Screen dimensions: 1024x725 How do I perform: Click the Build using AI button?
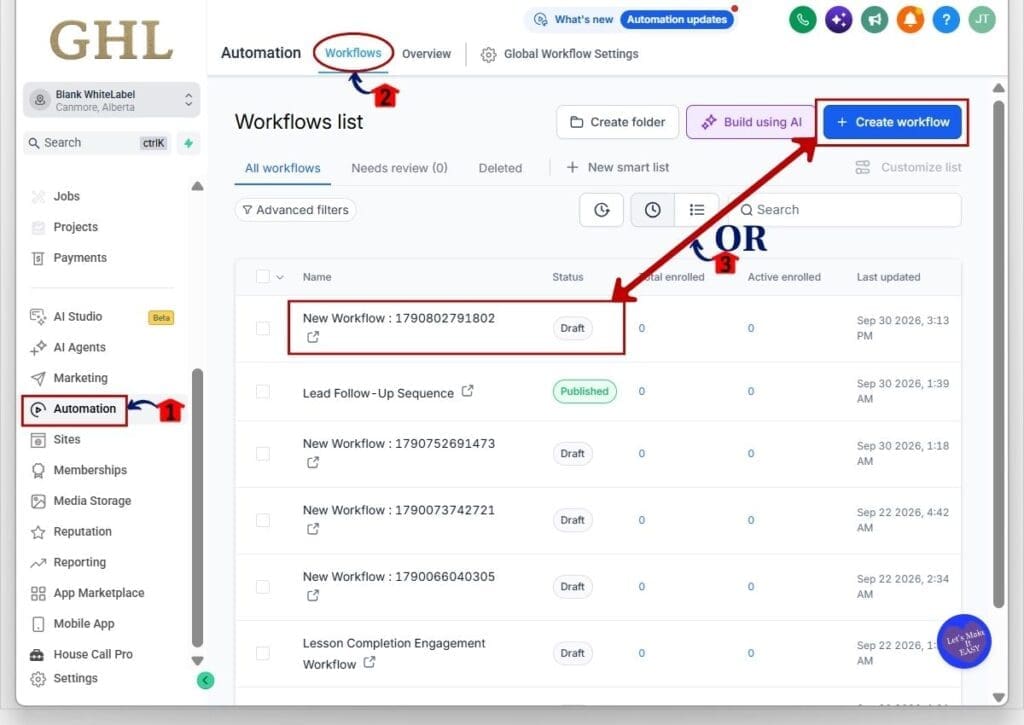pos(751,122)
